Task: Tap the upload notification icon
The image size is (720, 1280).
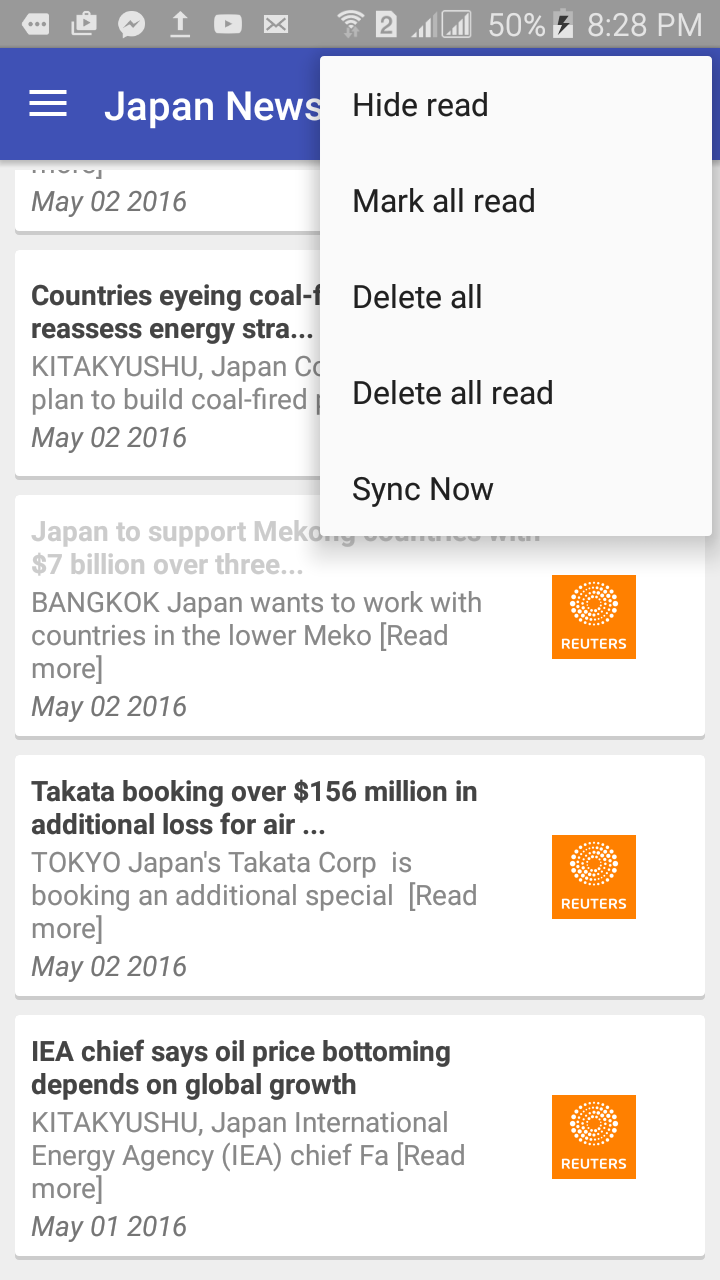Action: (180, 24)
